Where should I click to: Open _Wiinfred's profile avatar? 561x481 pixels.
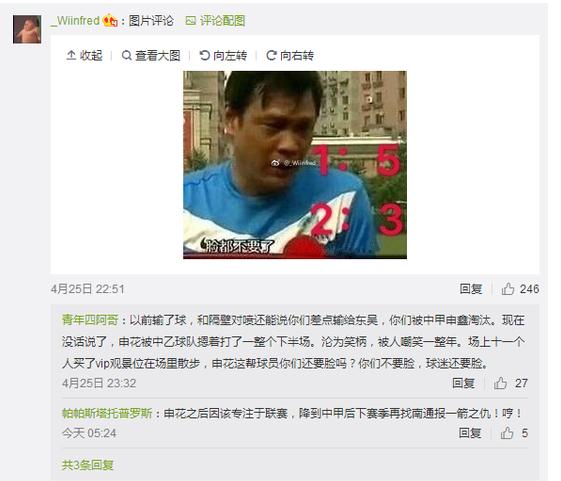tap(27, 29)
